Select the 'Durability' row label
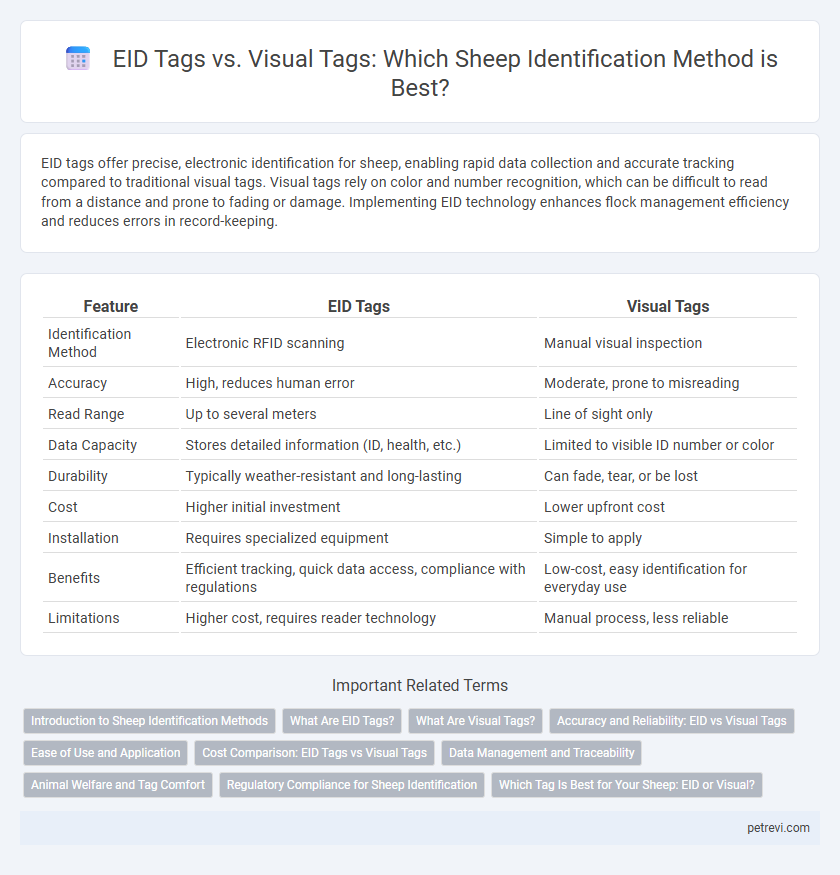This screenshot has height=875, width=840. pos(111,476)
